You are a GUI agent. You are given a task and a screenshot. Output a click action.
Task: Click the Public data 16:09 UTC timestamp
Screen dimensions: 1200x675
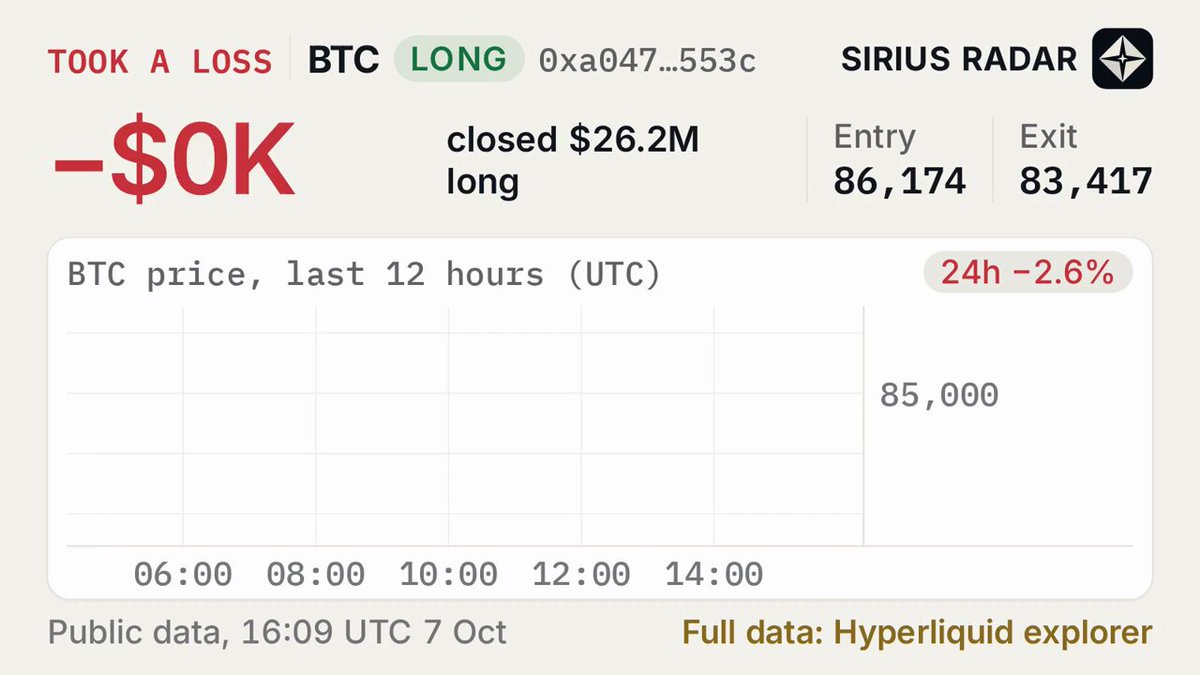click(278, 633)
